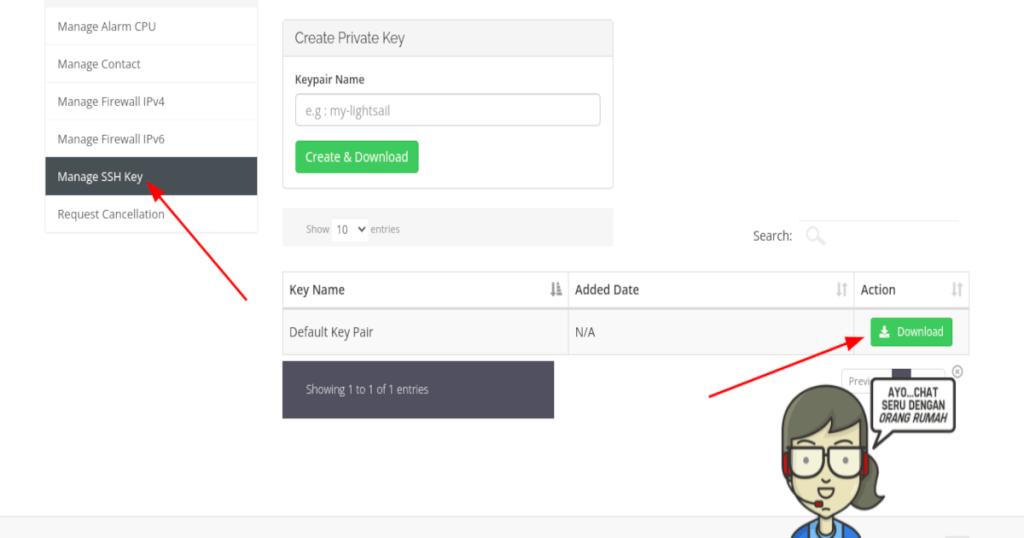Viewport: 1024px width, 538px height.
Task: Select Manage Firewall IPv4 menu entry
Action: pos(111,102)
